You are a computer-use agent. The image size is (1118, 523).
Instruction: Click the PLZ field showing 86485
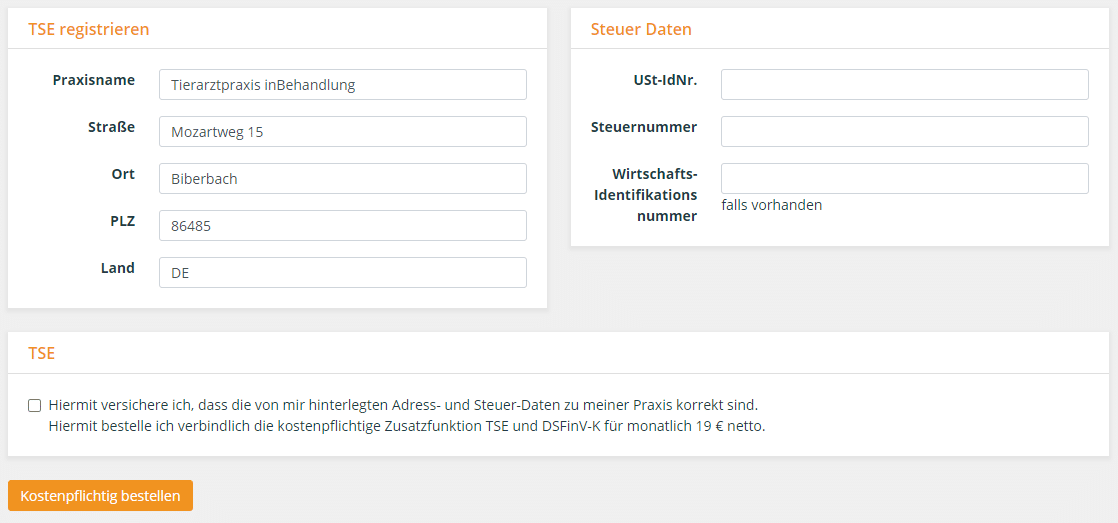tap(343, 226)
